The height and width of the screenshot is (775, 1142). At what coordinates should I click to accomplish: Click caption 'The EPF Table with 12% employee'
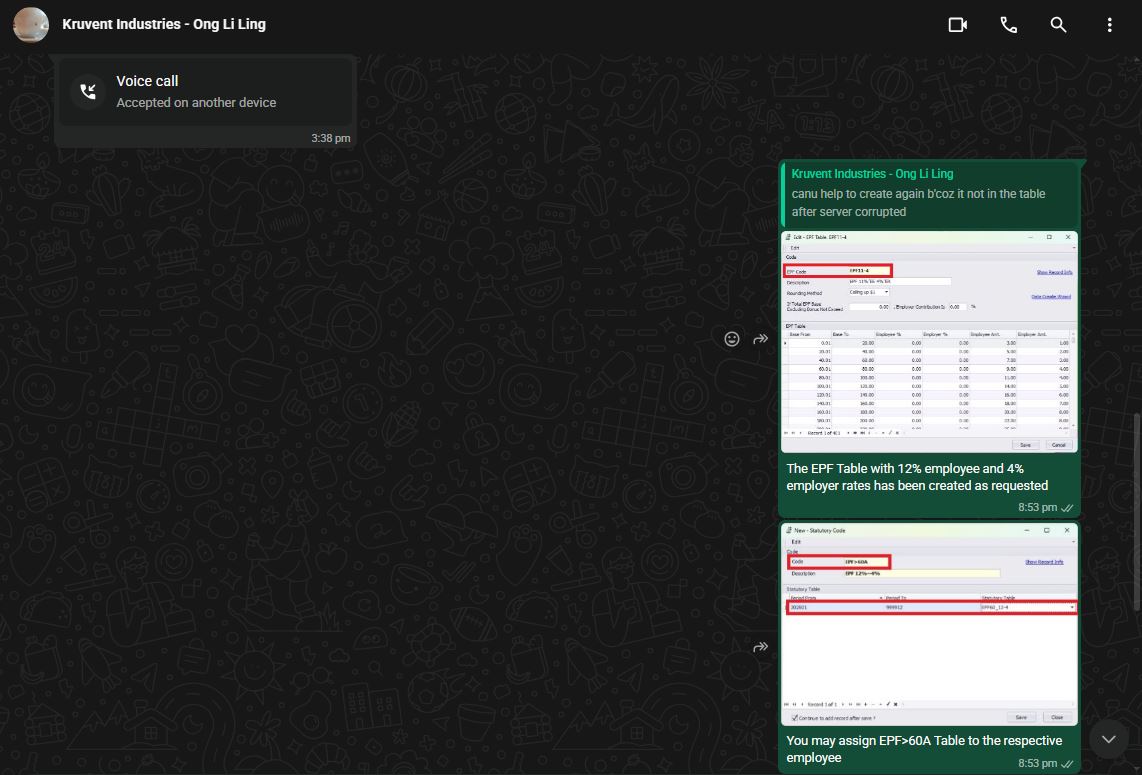917,477
